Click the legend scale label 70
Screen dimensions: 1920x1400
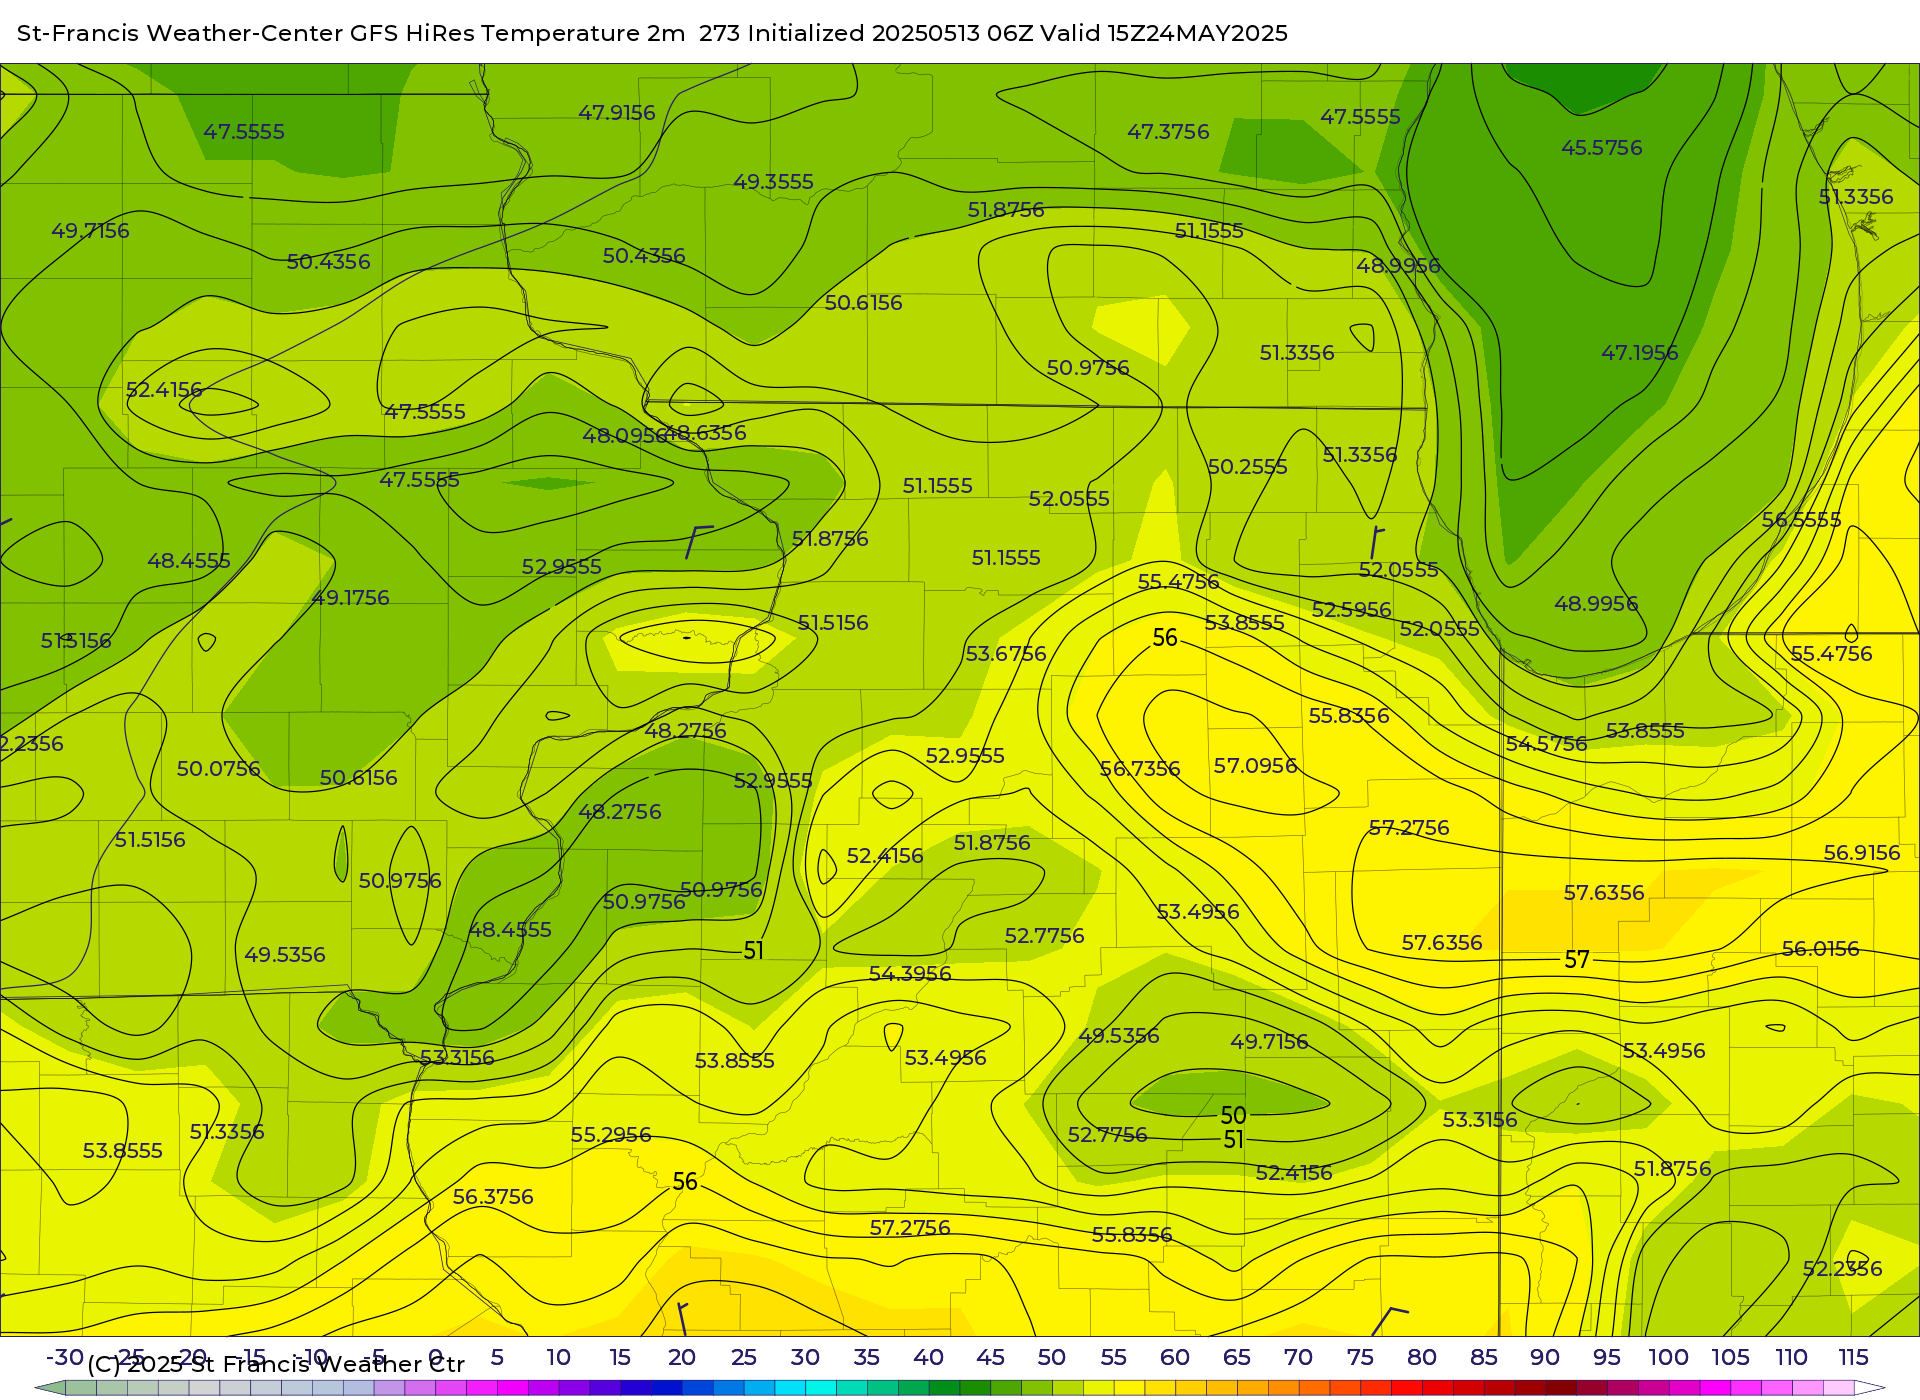pyautogui.click(x=1298, y=1357)
